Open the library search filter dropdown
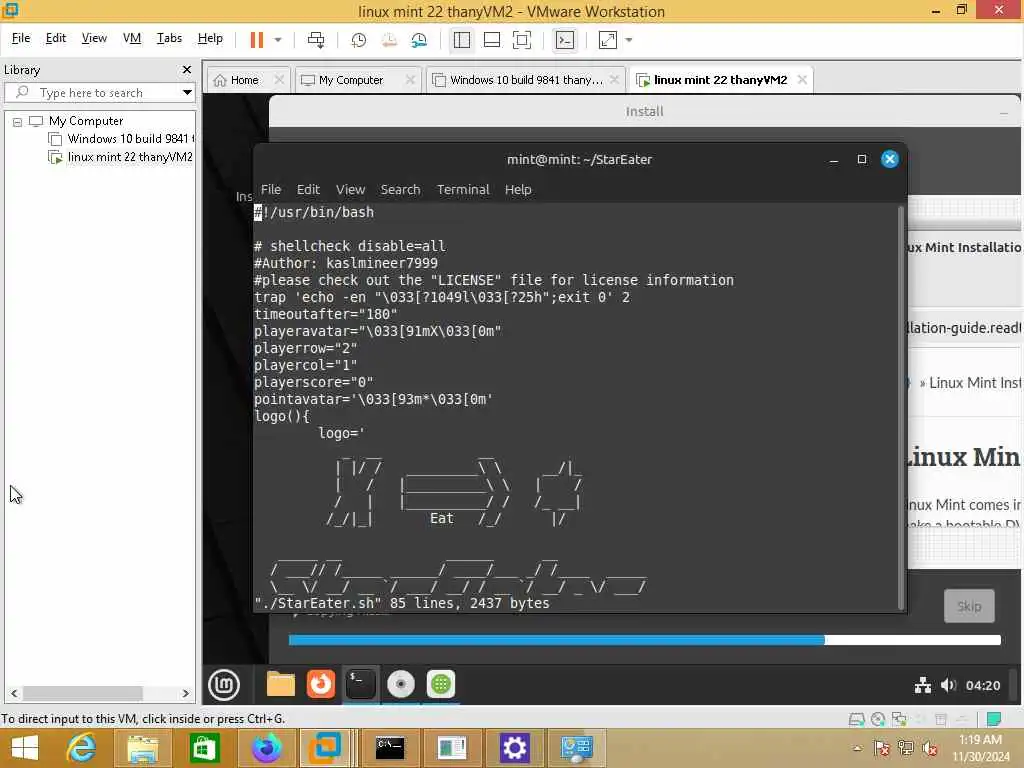The width and height of the screenshot is (1024, 768). point(187,93)
